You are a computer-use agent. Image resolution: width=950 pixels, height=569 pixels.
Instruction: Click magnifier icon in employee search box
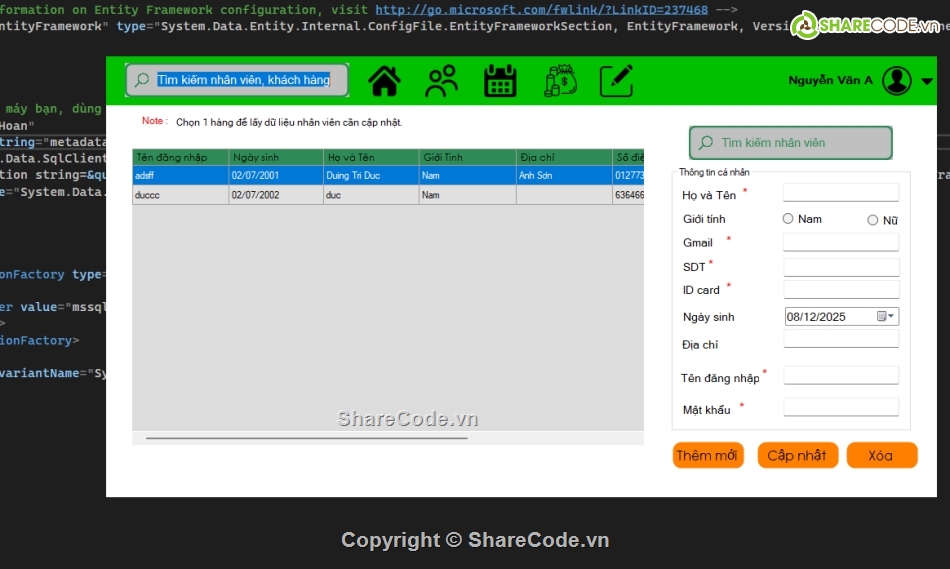[x=707, y=143]
